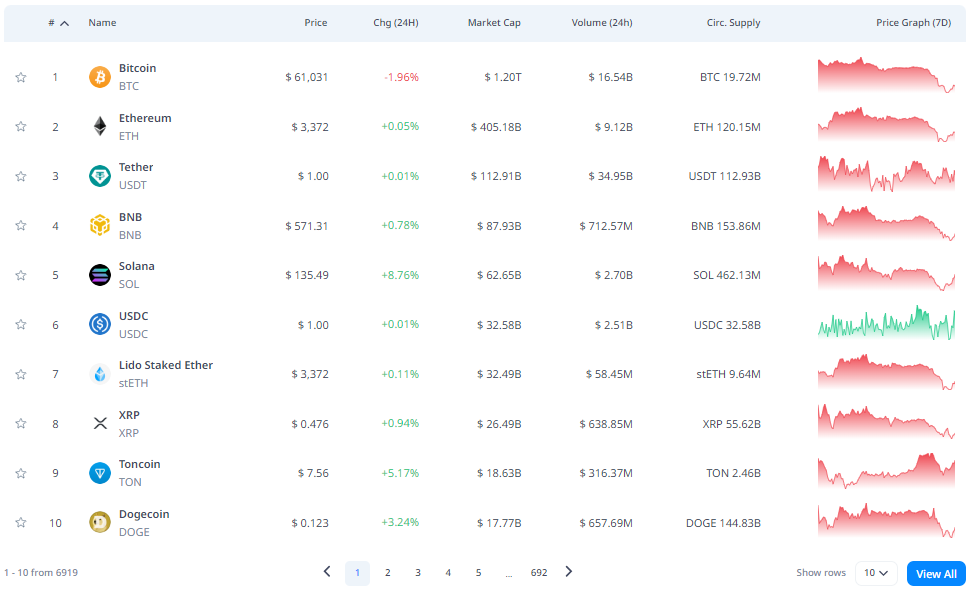970x591 pixels.
Task: Open Solana via its logo icon
Action: coord(98,275)
